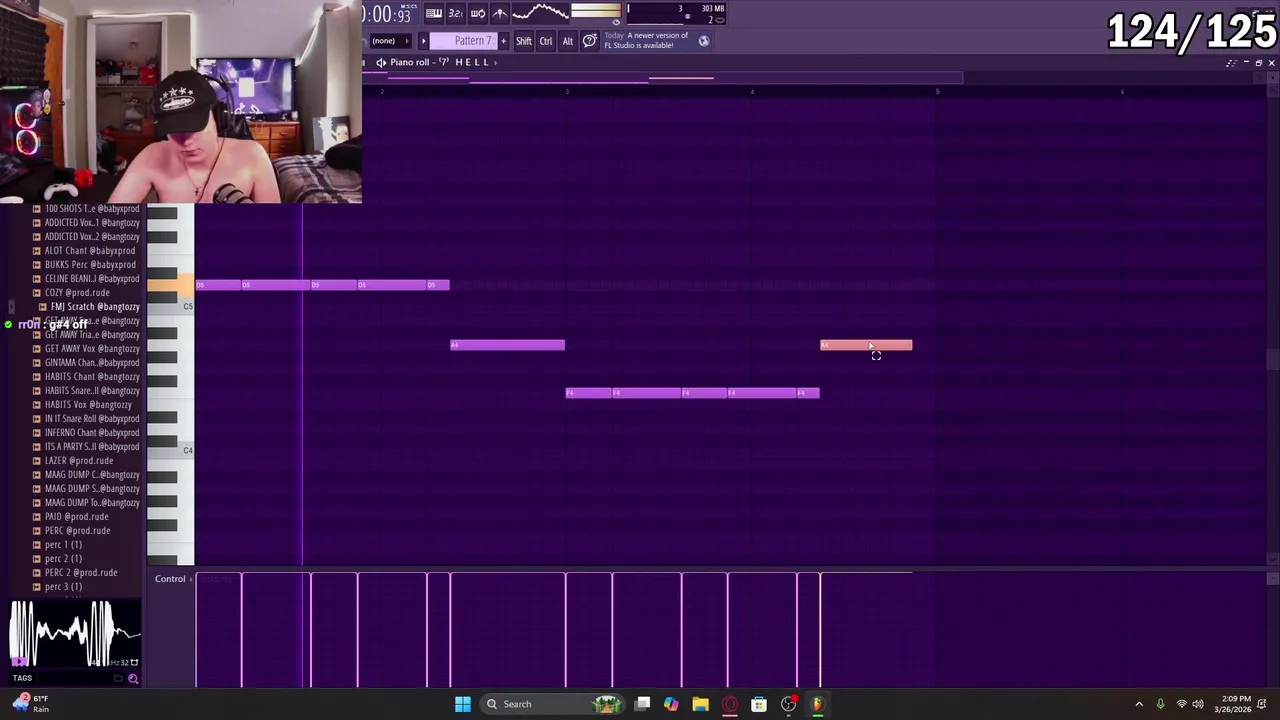The image size is (1280, 720).
Task: Open the (none) pattern selector dropdown
Action: point(390,41)
